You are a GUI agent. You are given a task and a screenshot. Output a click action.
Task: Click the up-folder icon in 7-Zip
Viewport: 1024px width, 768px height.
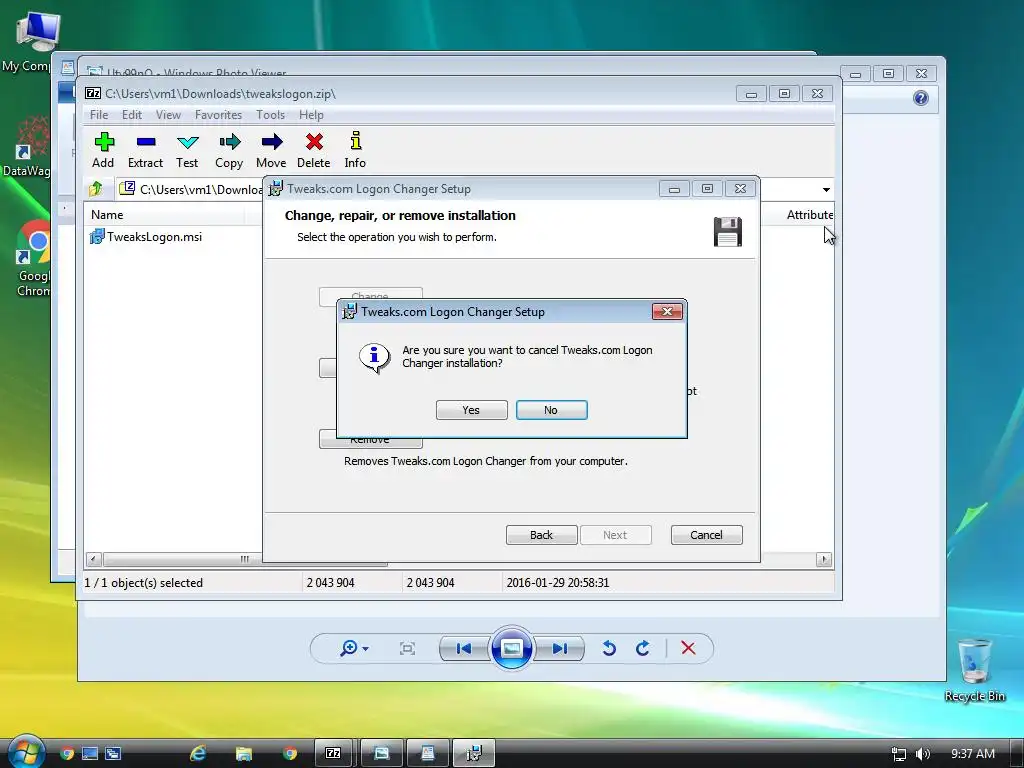coord(96,189)
